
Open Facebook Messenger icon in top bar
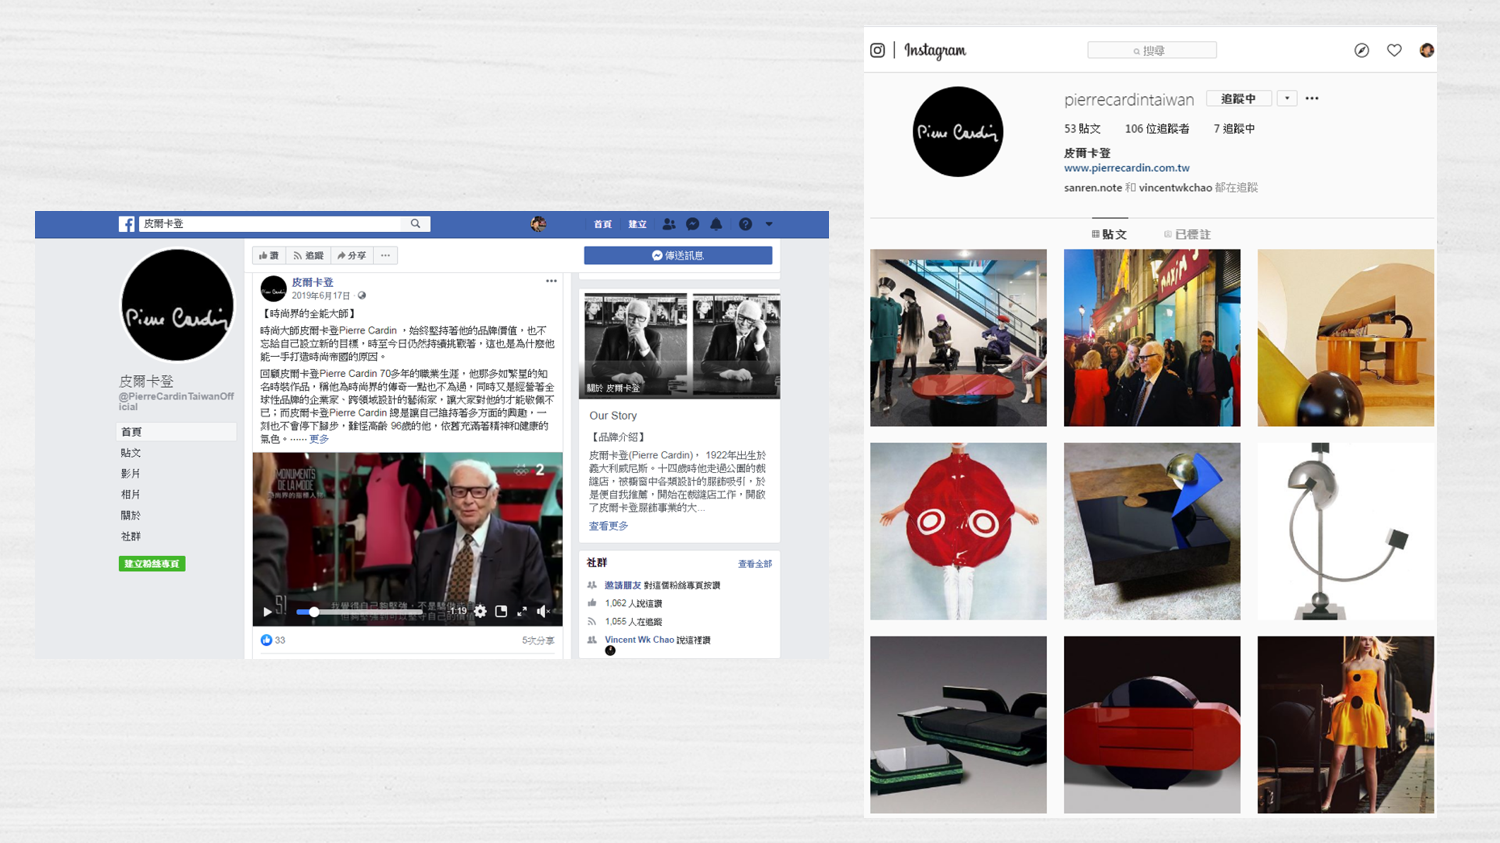692,224
